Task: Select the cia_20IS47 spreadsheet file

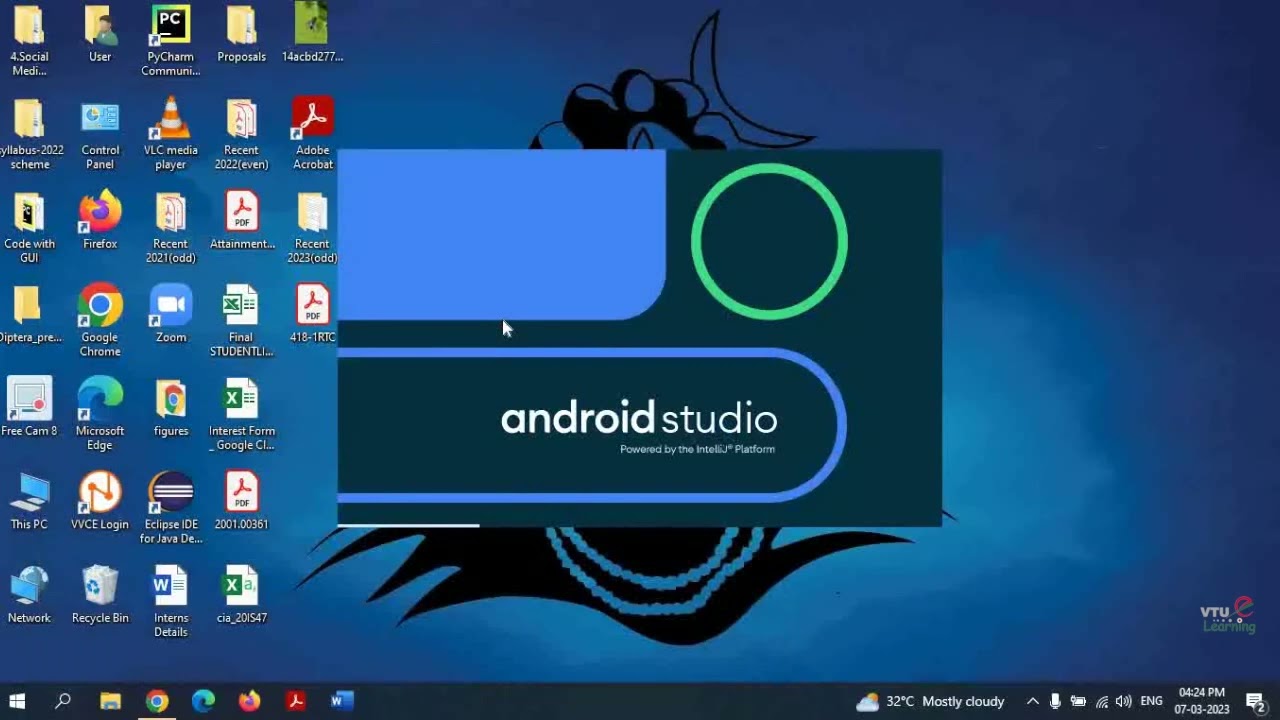Action: (242, 595)
